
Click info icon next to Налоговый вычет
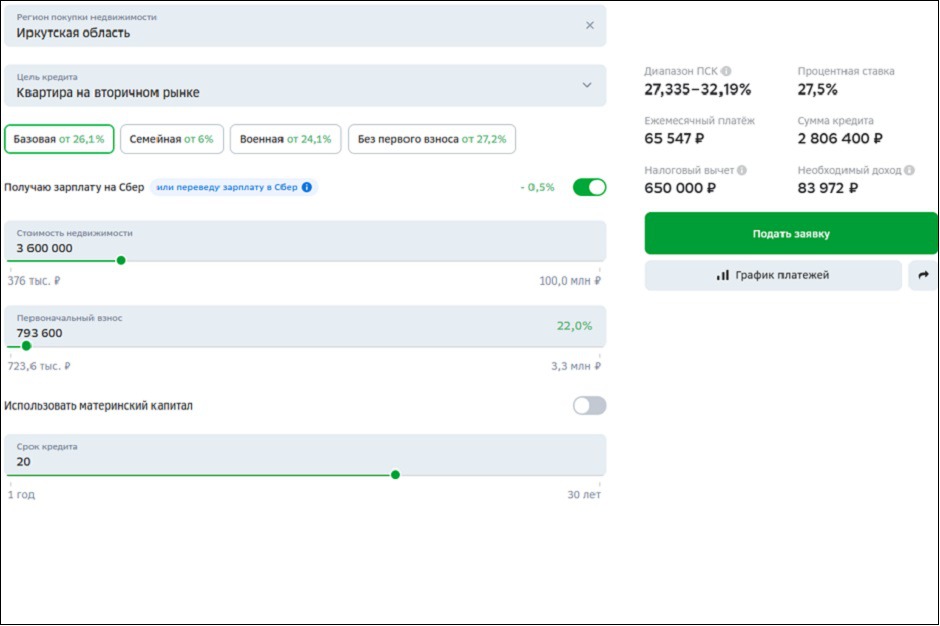742,171
